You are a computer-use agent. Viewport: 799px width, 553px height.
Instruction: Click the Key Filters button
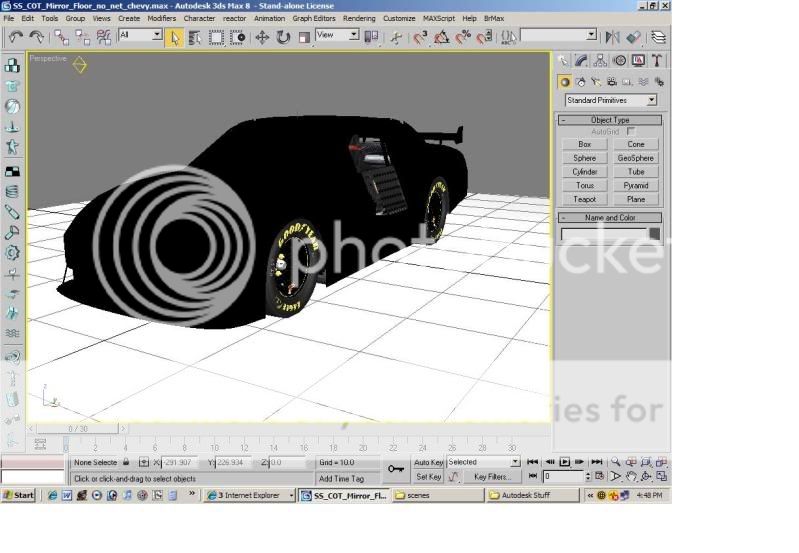[493, 477]
